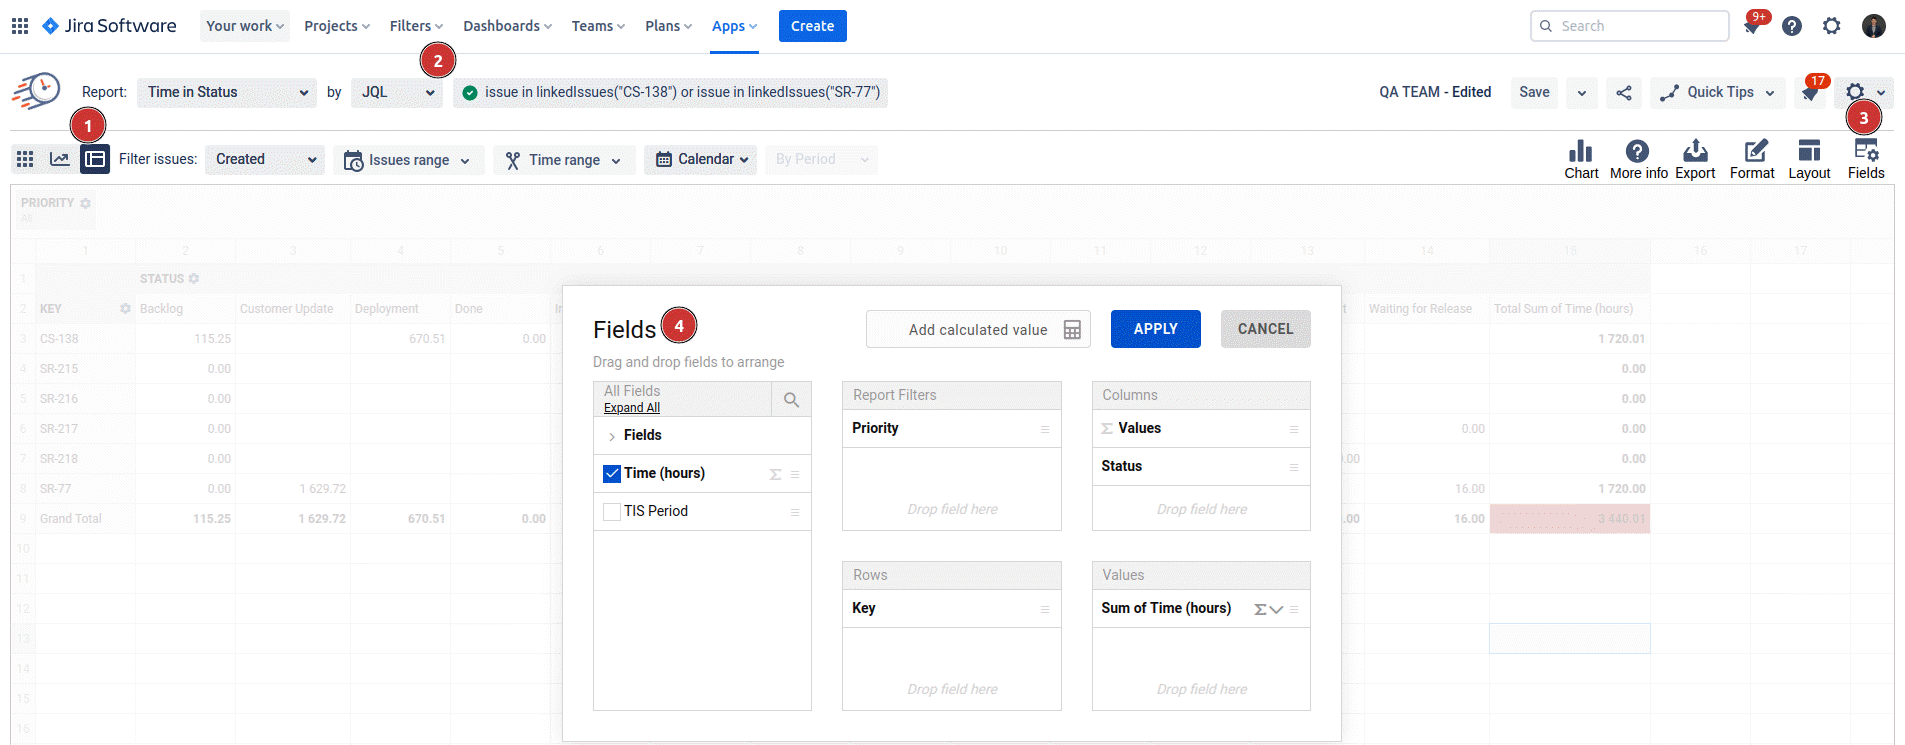The image size is (1905, 745).
Task: Open the Projects menu
Action: [x=336, y=26]
